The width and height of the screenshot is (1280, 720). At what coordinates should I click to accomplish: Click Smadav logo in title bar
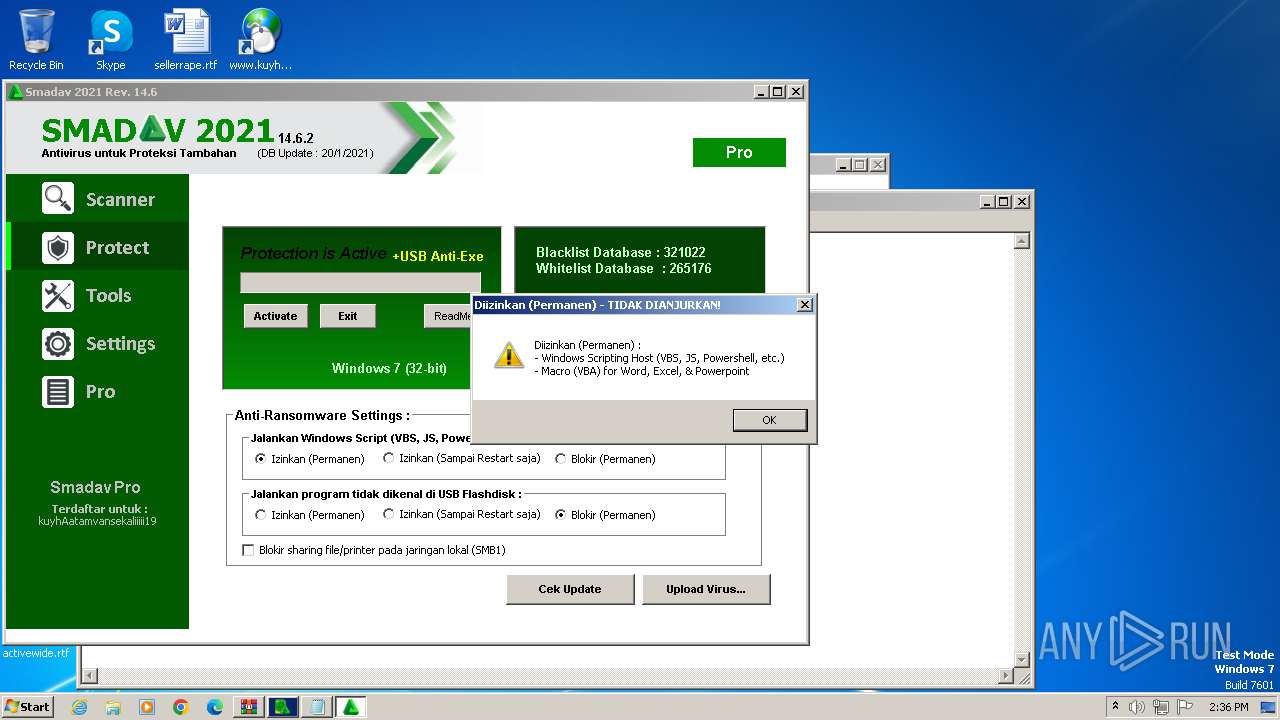(x=15, y=92)
